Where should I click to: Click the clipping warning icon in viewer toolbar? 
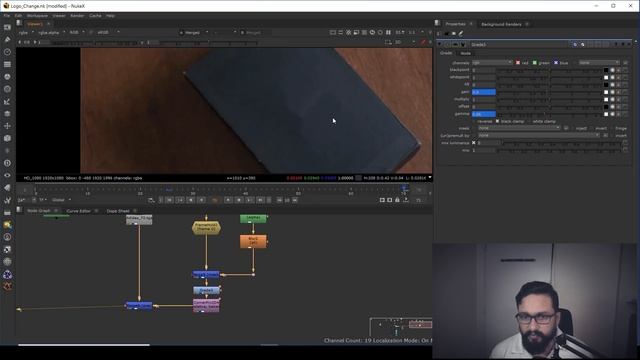coord(349,32)
